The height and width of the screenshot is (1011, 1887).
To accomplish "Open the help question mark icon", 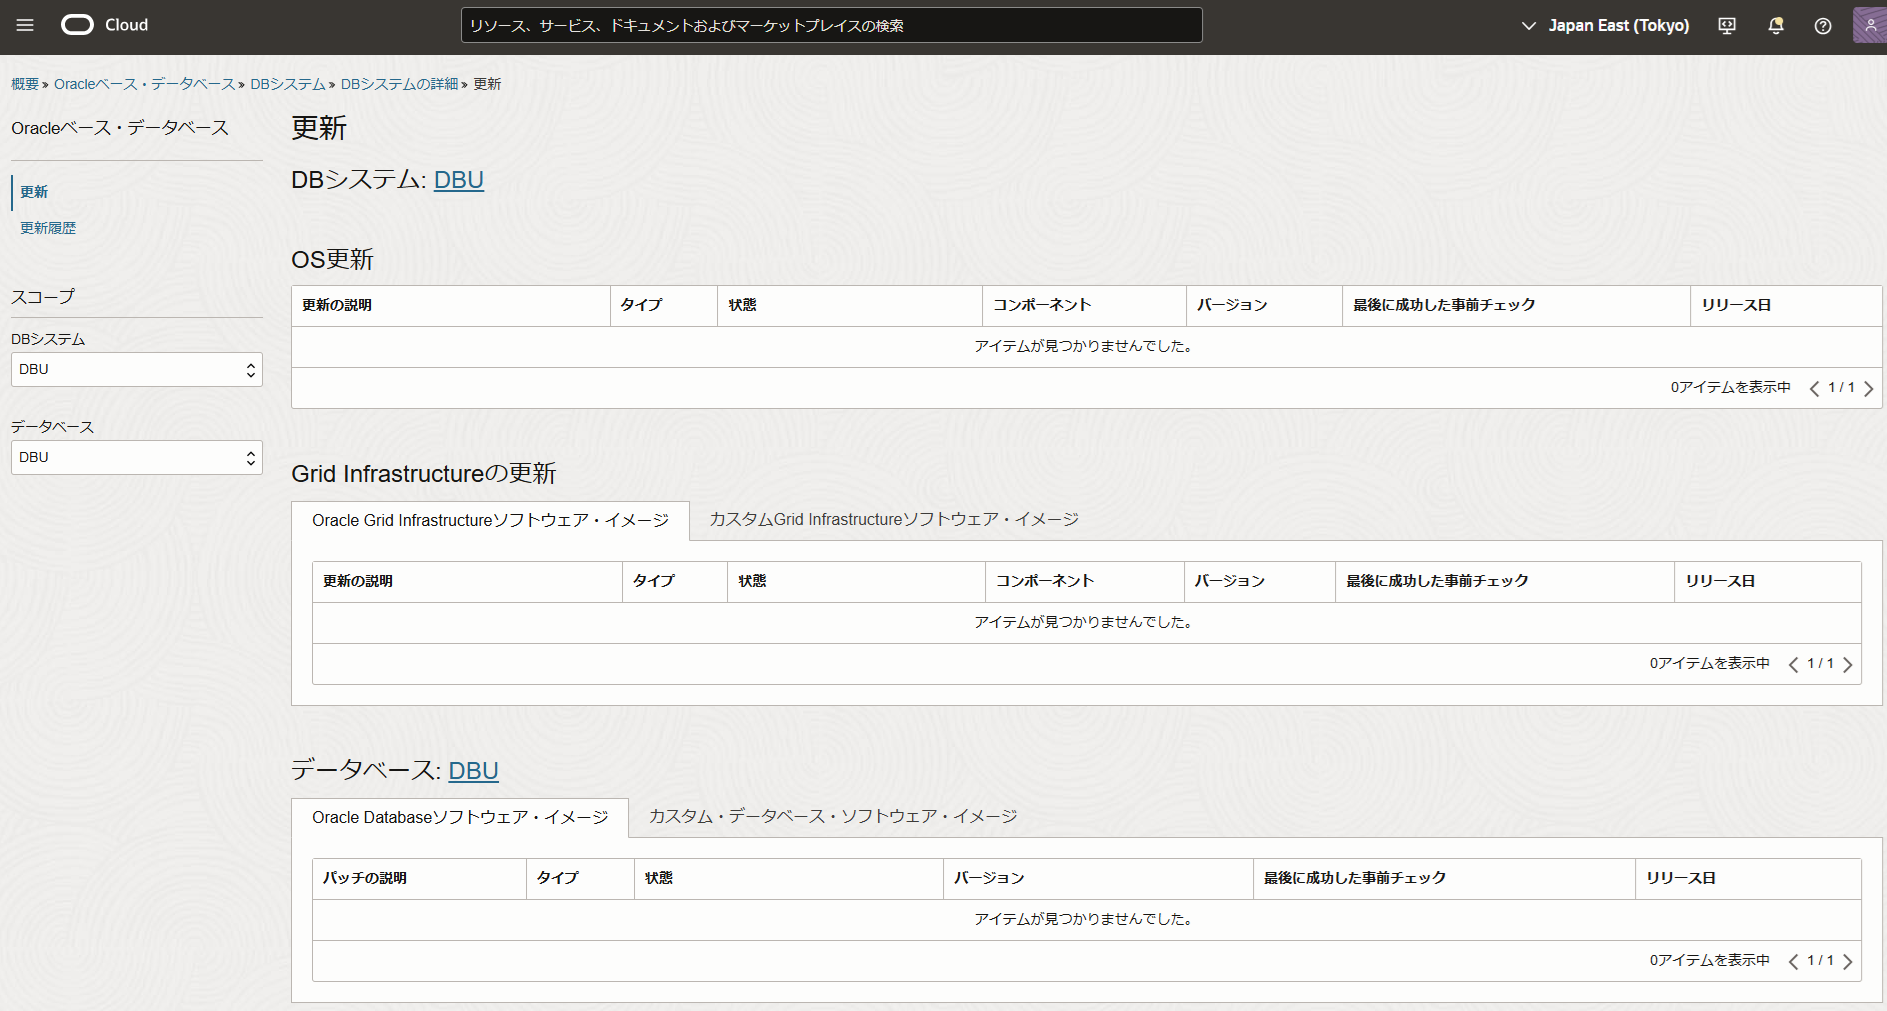I will click(x=1823, y=26).
